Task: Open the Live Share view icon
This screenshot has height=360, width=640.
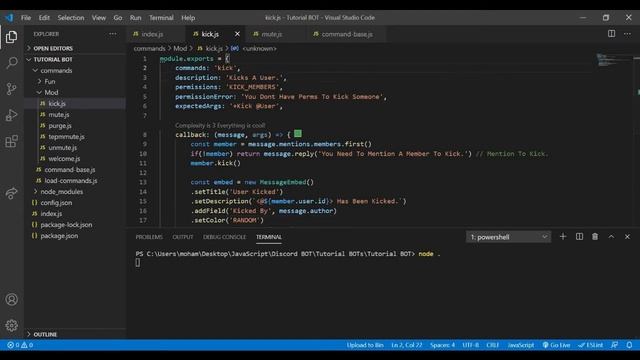Action: [x=11, y=193]
